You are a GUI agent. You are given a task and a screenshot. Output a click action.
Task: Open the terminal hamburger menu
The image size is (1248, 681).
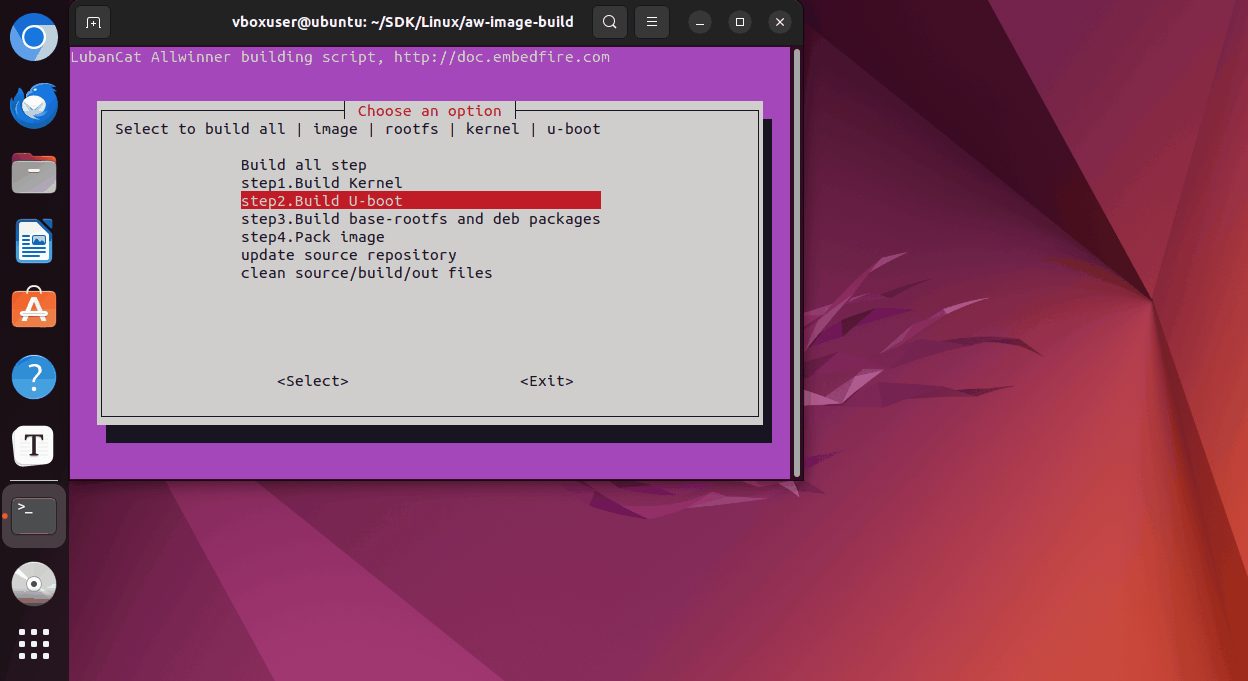click(652, 21)
